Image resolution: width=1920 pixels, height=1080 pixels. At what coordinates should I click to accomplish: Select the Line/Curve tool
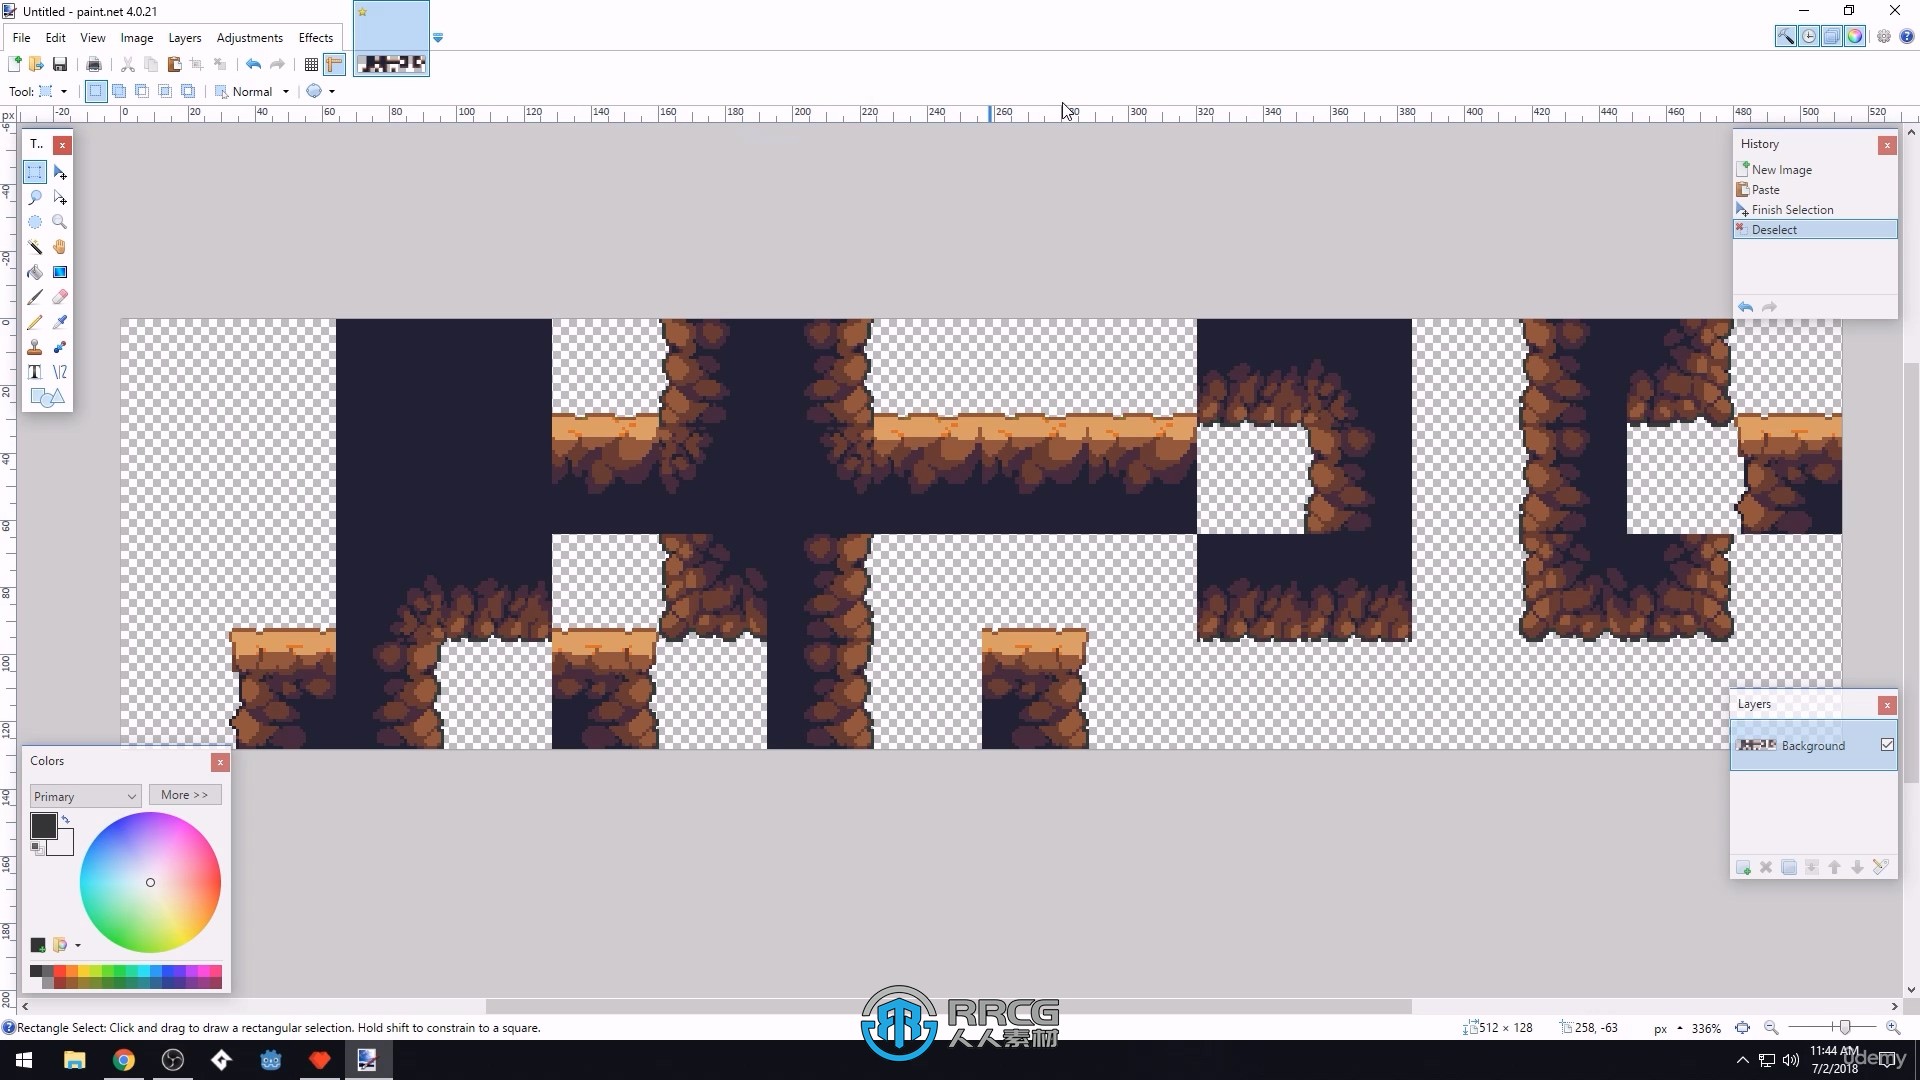click(60, 372)
